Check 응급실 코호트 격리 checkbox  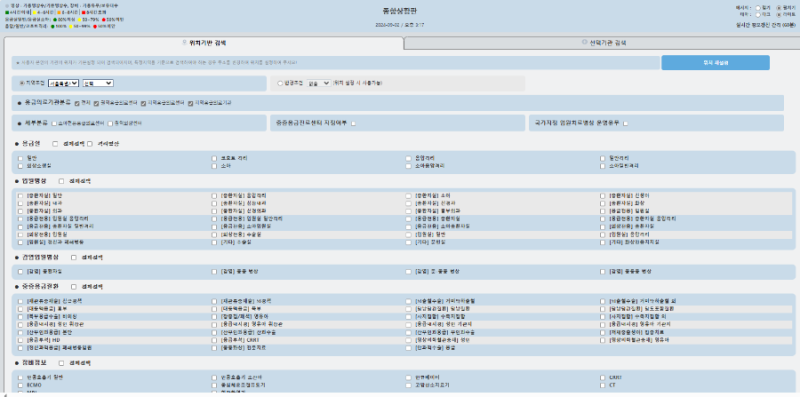(x=215, y=159)
